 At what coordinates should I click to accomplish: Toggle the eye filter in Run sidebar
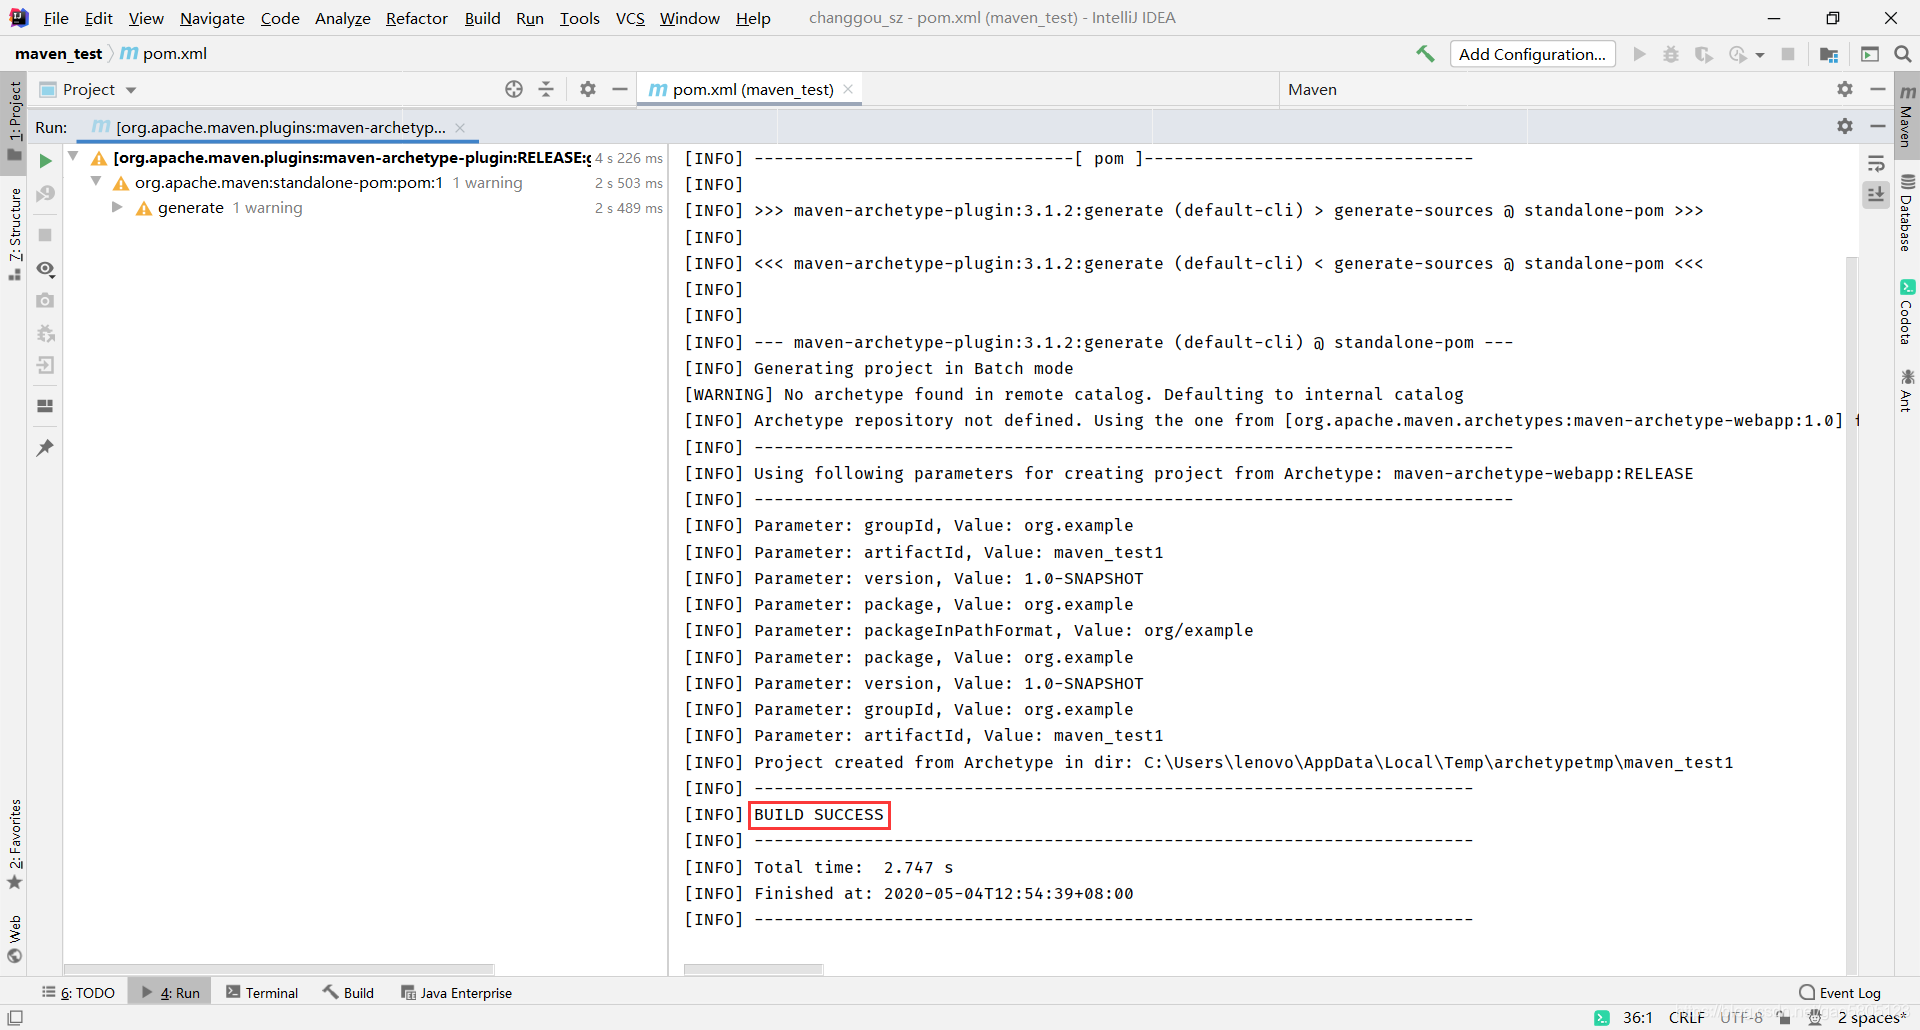click(x=45, y=269)
